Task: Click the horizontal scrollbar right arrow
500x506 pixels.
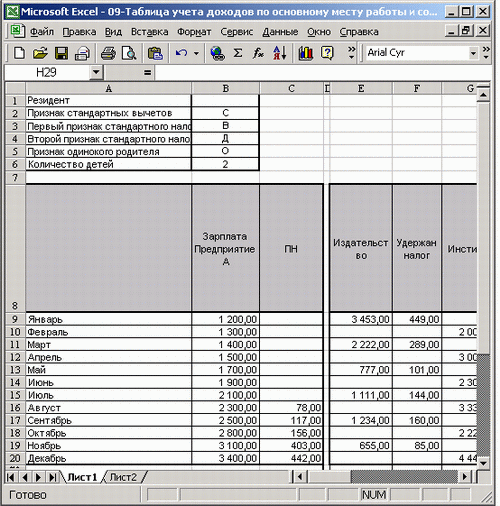Action: pos(465,477)
